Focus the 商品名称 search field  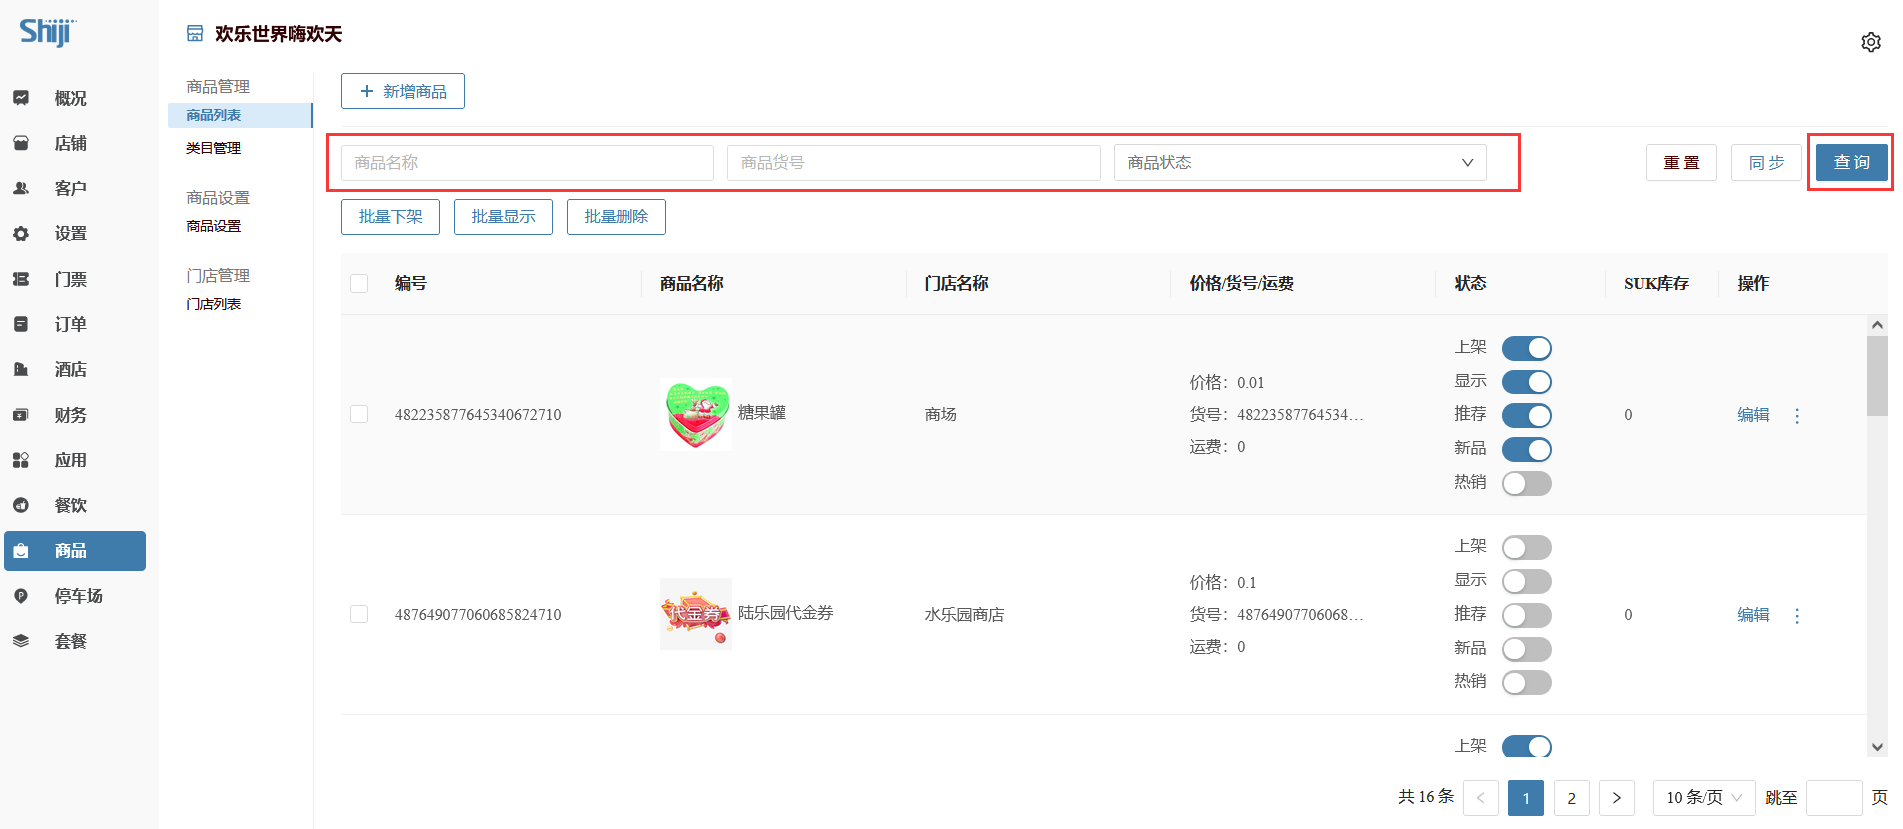[x=527, y=163]
